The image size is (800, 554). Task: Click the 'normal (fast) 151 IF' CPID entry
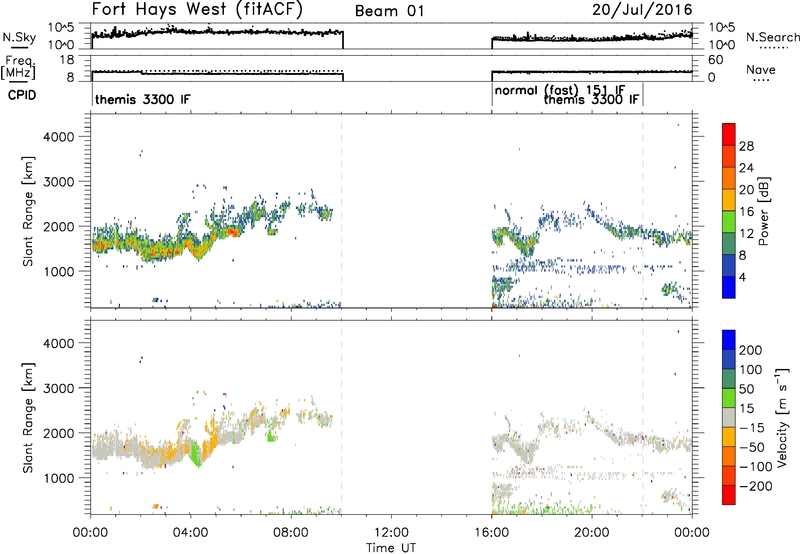[x=560, y=90]
